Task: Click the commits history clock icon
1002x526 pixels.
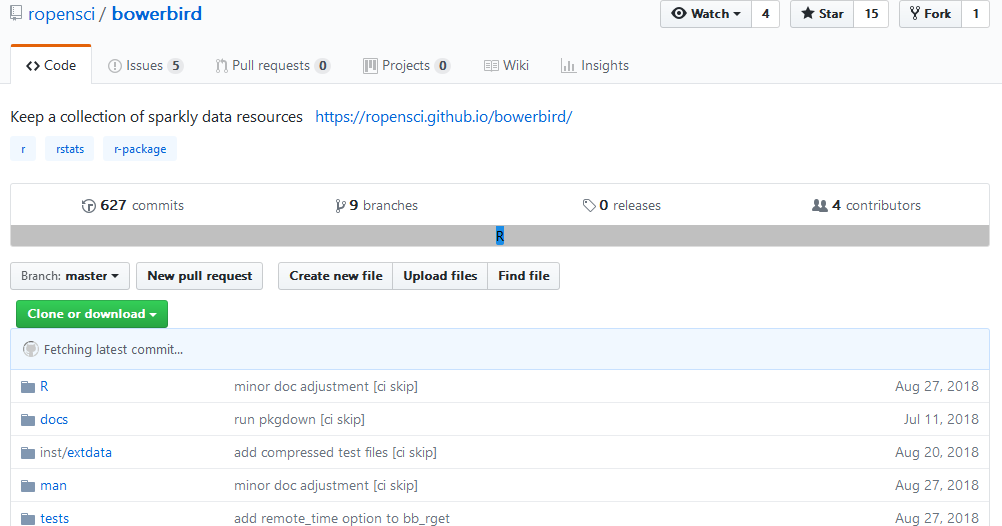Action: [x=88, y=206]
